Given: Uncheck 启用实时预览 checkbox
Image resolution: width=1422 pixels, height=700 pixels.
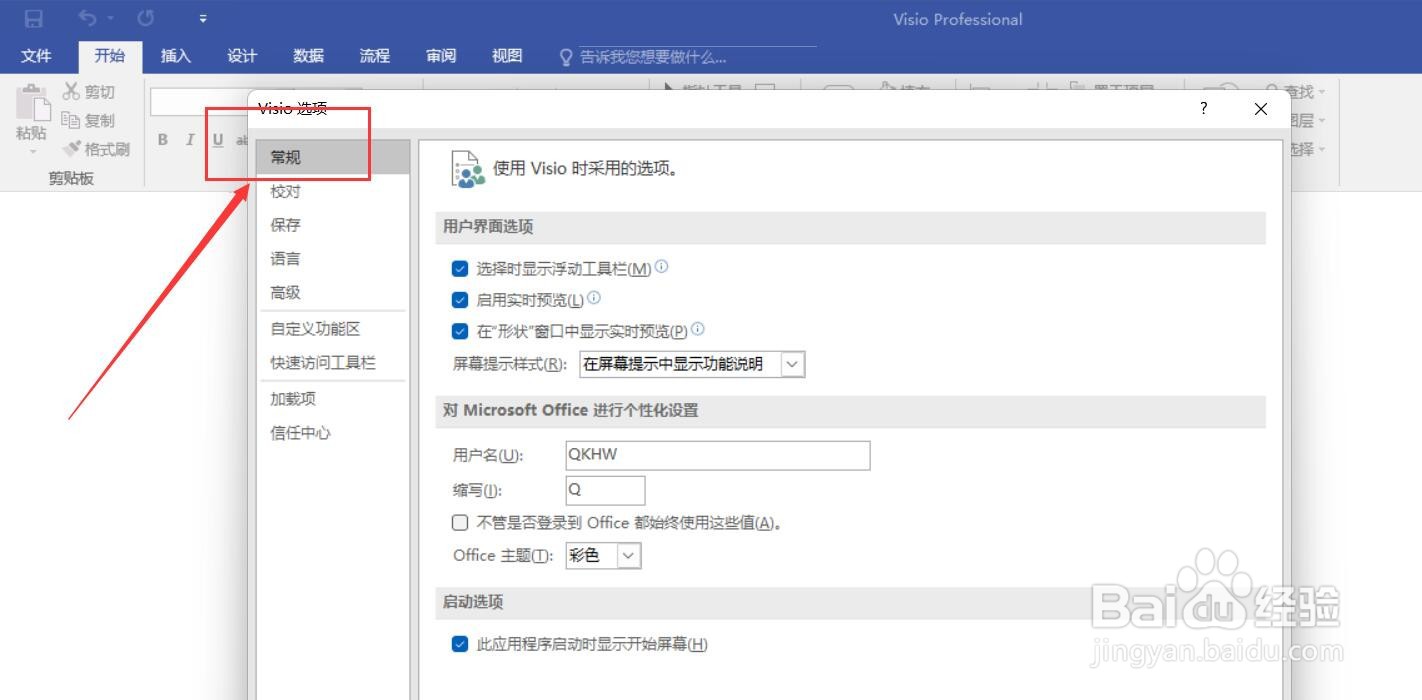Looking at the screenshot, I should (460, 300).
